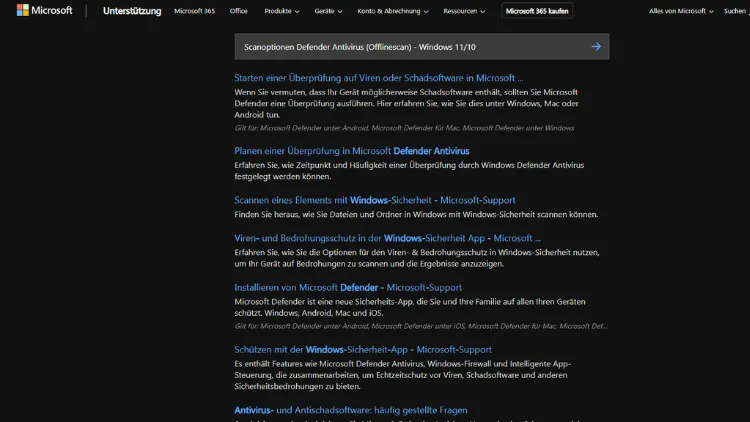
Task: Open result Planen einer Überprüfung in Microsoft Defender
Action: tap(352, 151)
